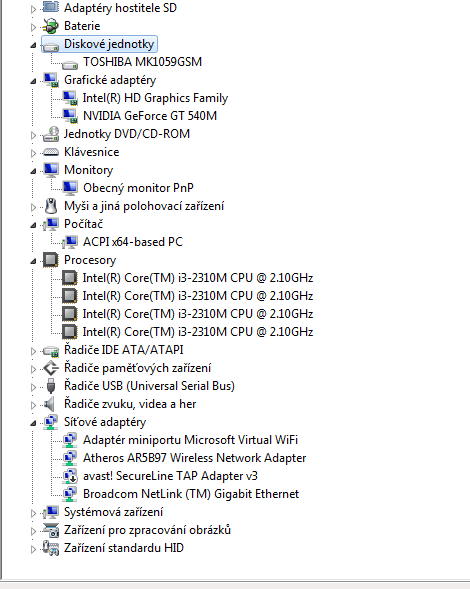Select Intel(R) HD Graphics Family label

pyautogui.click(x=155, y=98)
